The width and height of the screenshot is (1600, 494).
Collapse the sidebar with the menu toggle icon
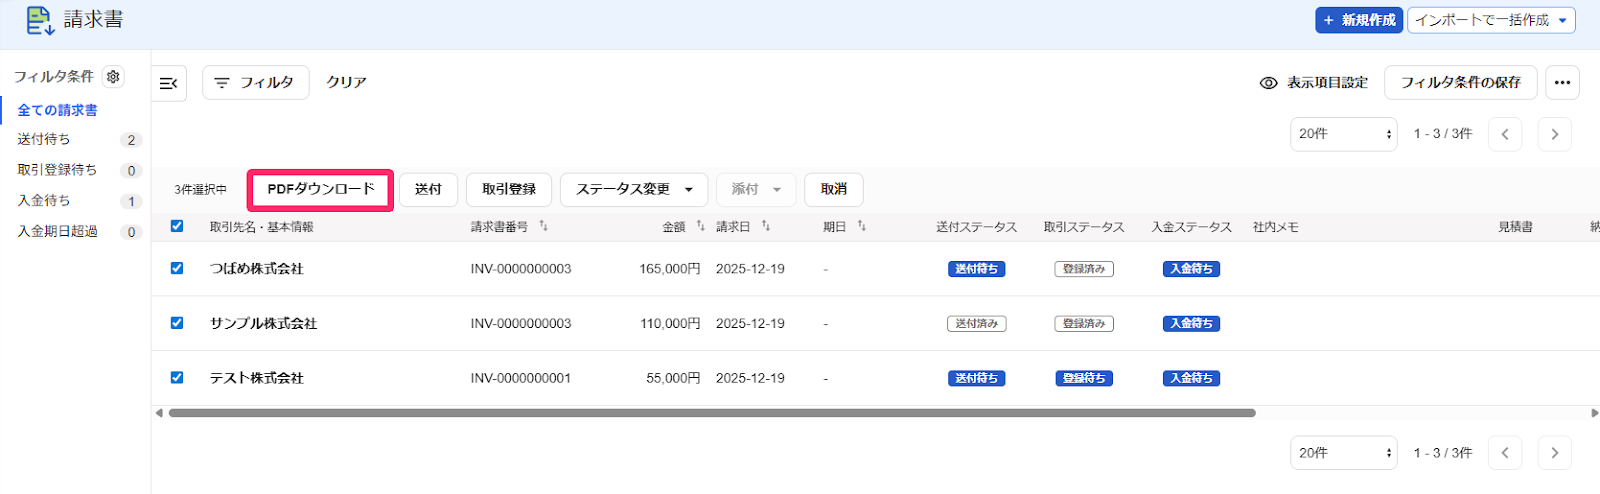[169, 83]
